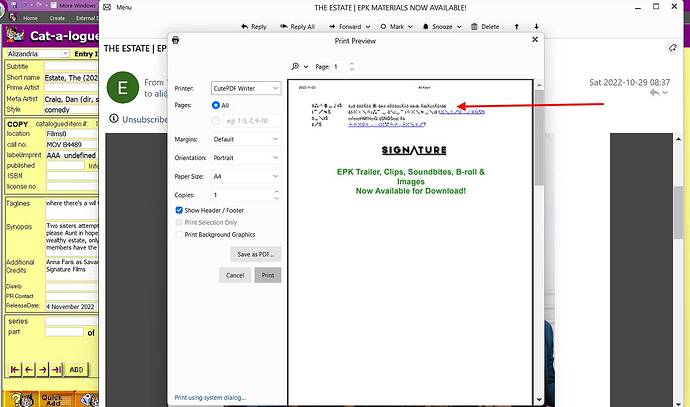Go to previous message up arrow
Screen dimensions: 690x407
point(517,27)
